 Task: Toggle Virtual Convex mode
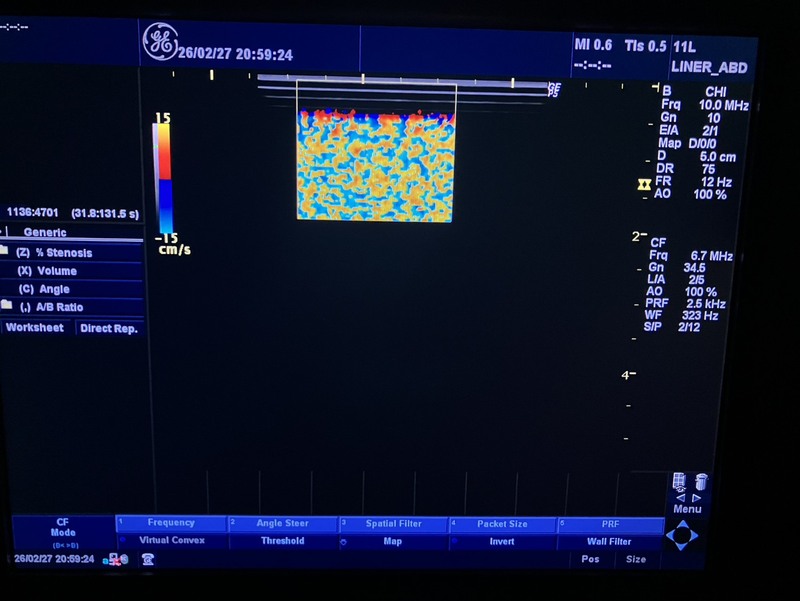[x=172, y=541]
